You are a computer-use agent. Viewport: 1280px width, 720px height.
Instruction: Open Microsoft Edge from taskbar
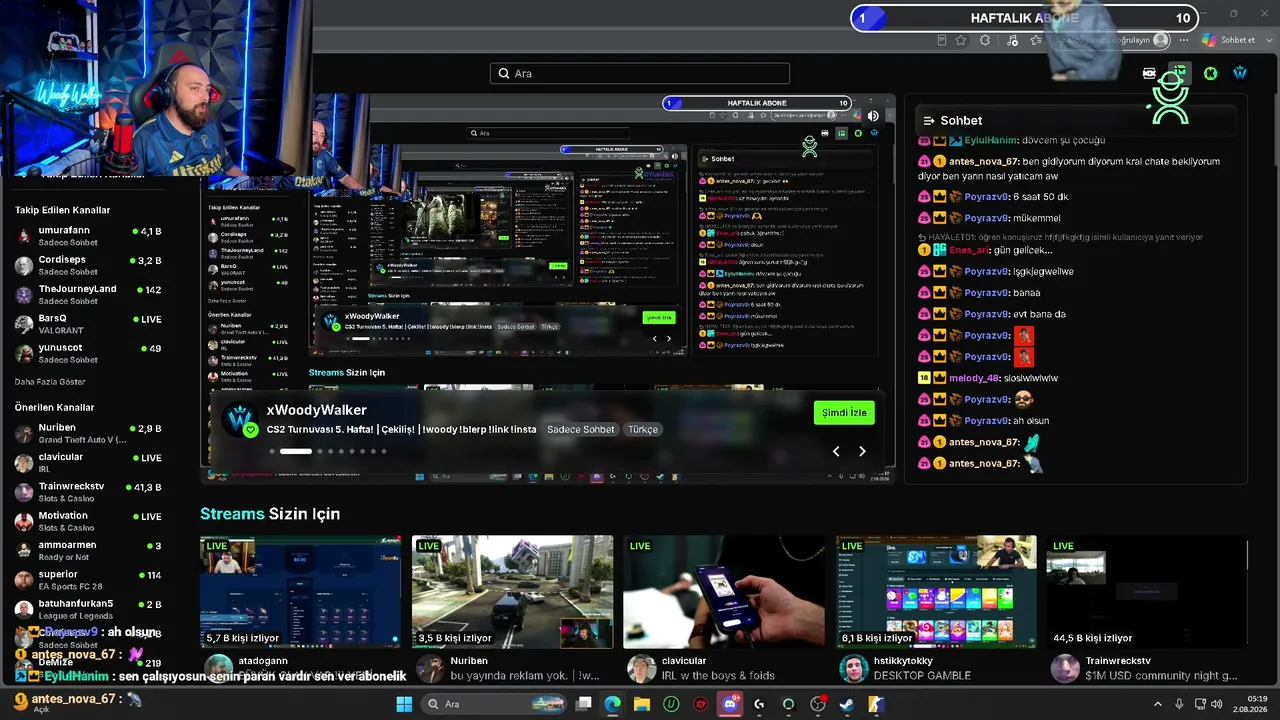click(612, 704)
